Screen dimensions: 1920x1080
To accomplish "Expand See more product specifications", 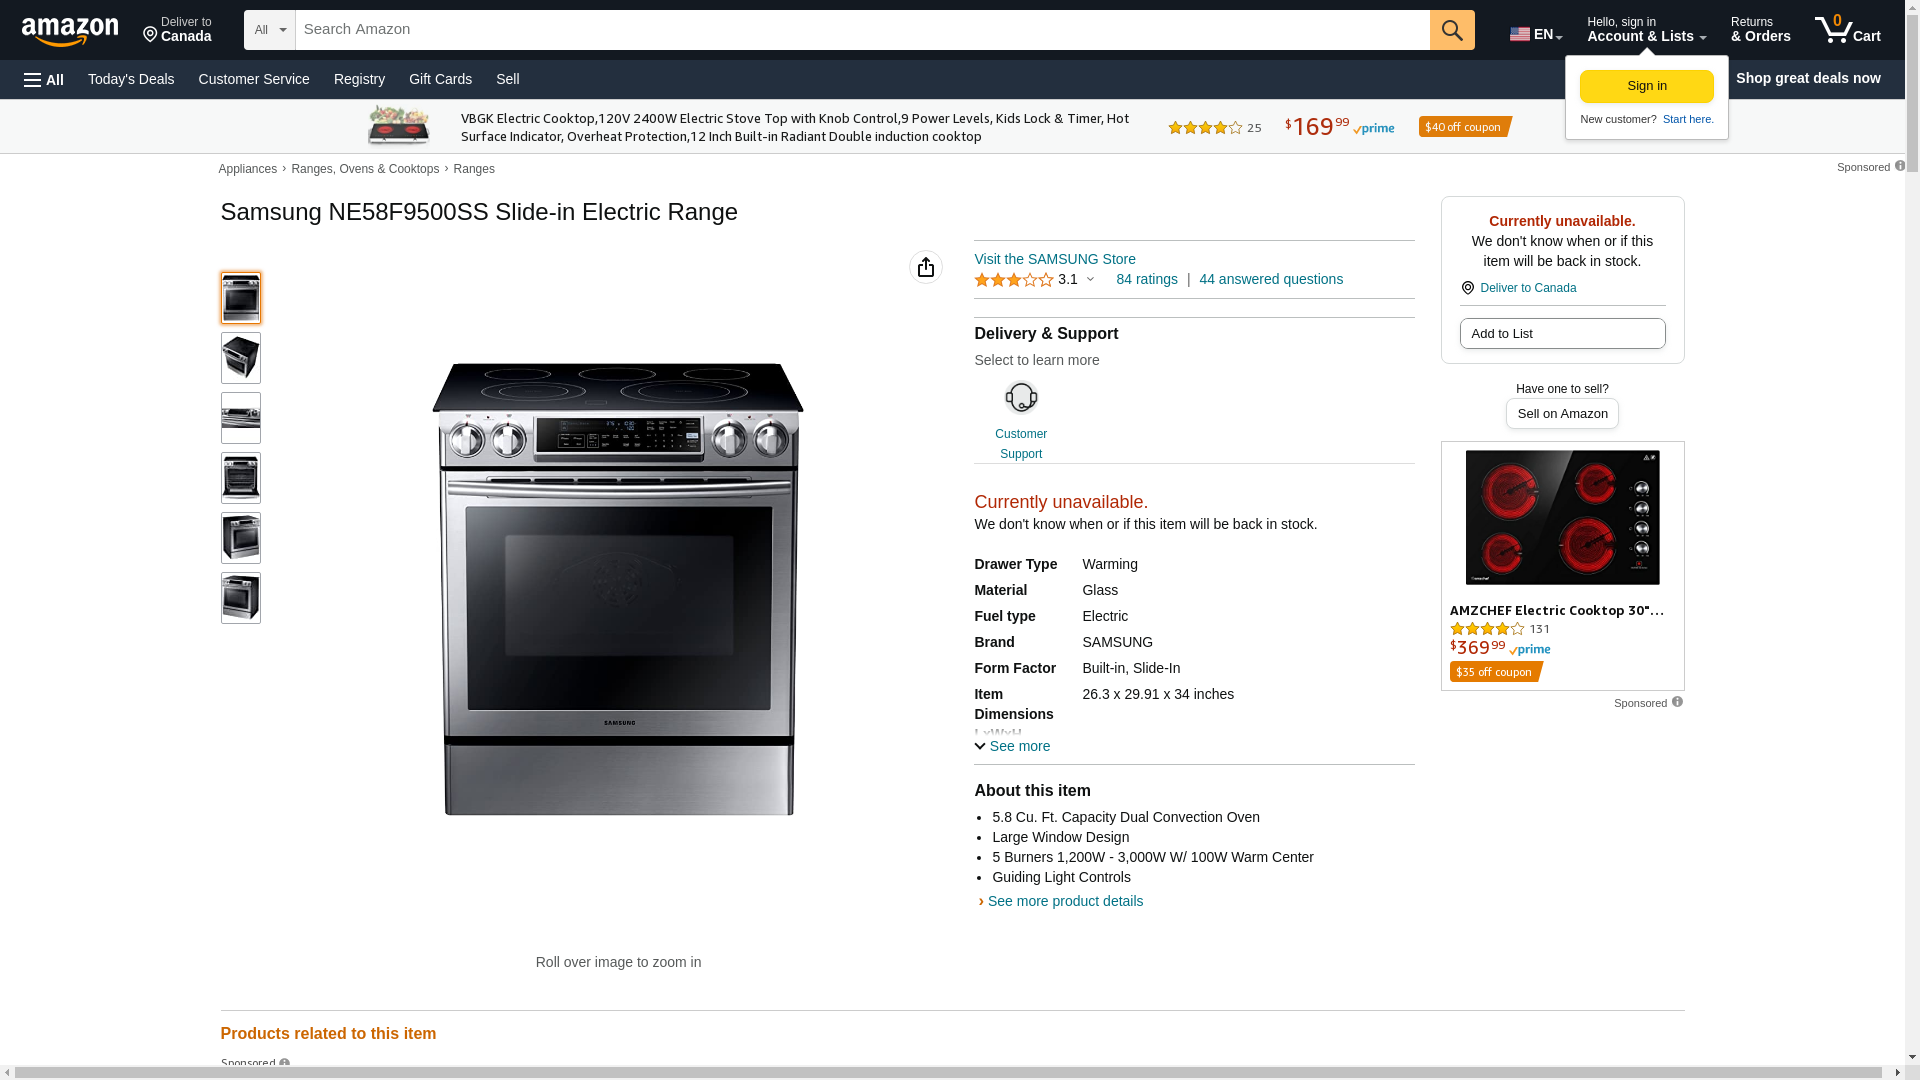I will coord(1012,746).
